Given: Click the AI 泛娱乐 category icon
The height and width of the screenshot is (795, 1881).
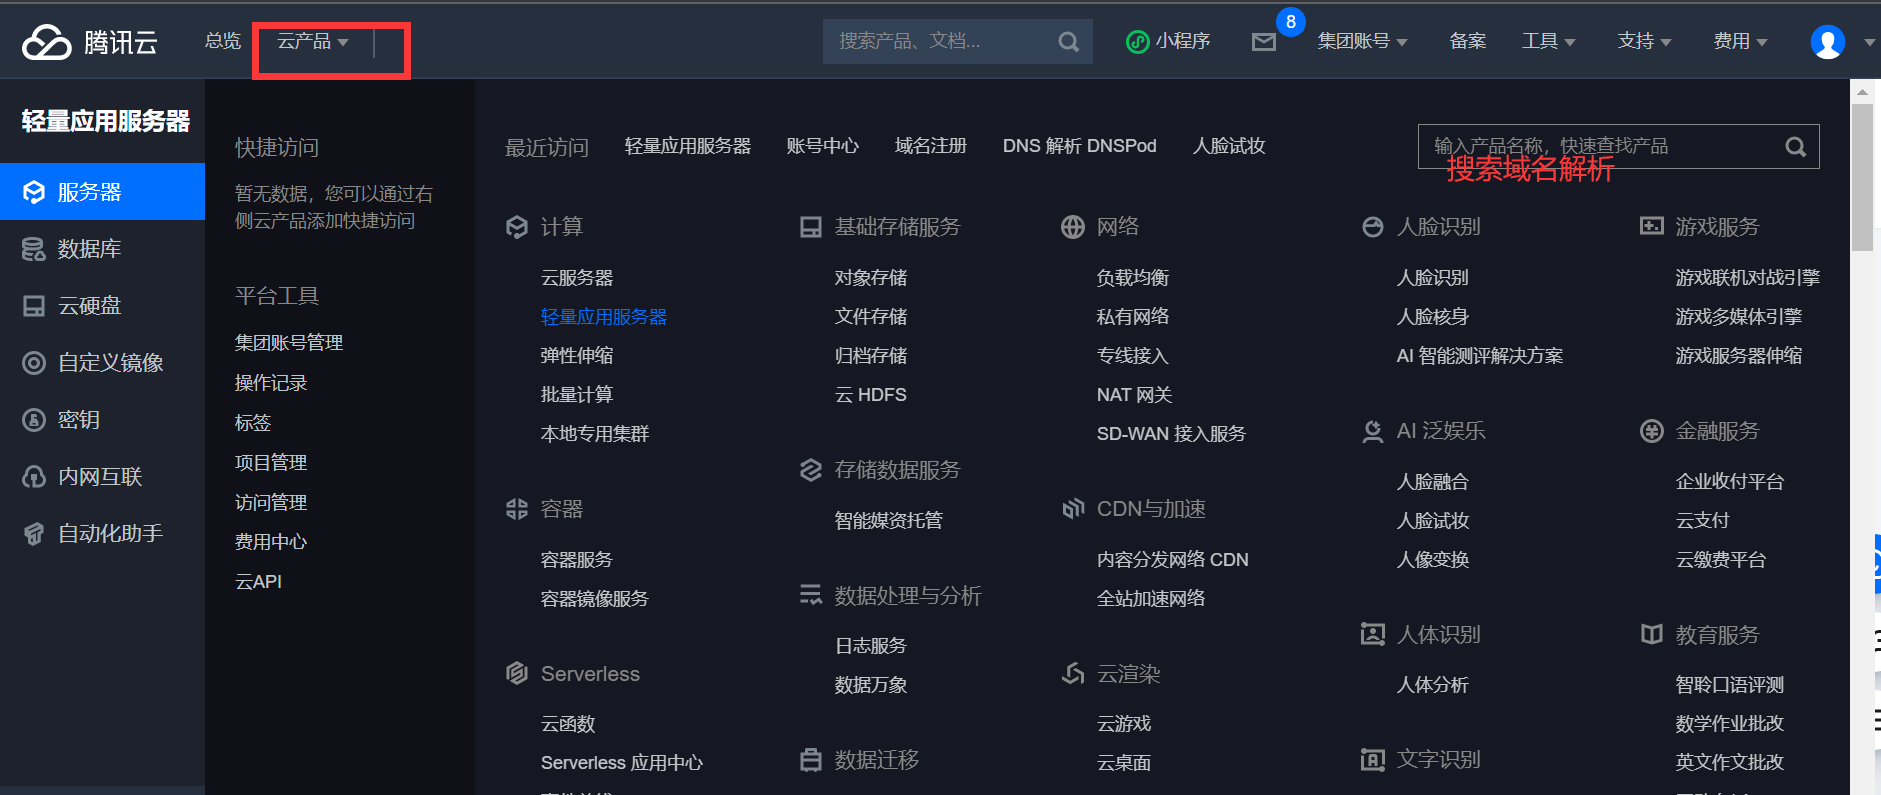Looking at the screenshot, I should point(1373,431).
